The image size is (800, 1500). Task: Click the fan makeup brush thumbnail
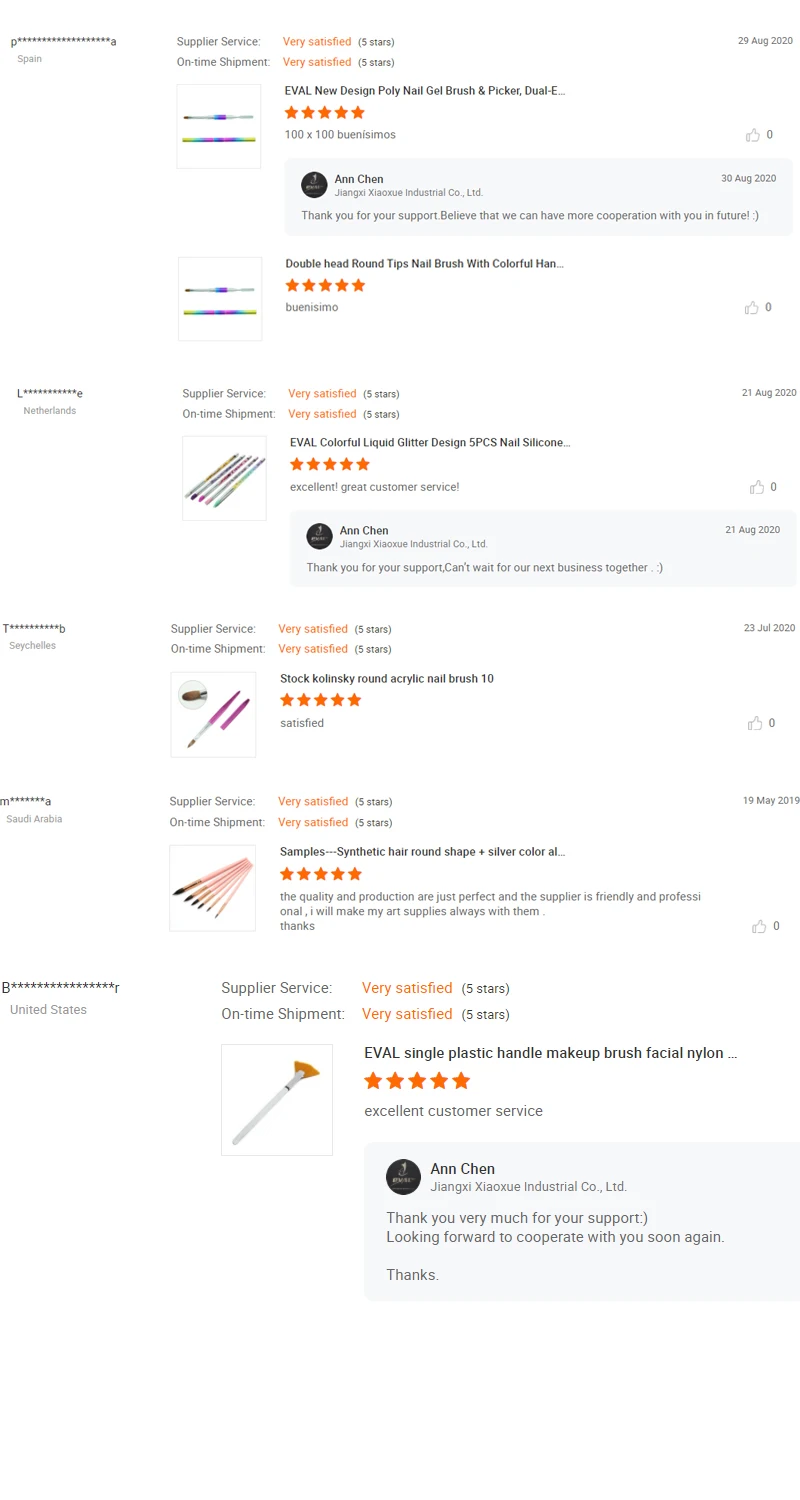pyautogui.click(x=277, y=1100)
